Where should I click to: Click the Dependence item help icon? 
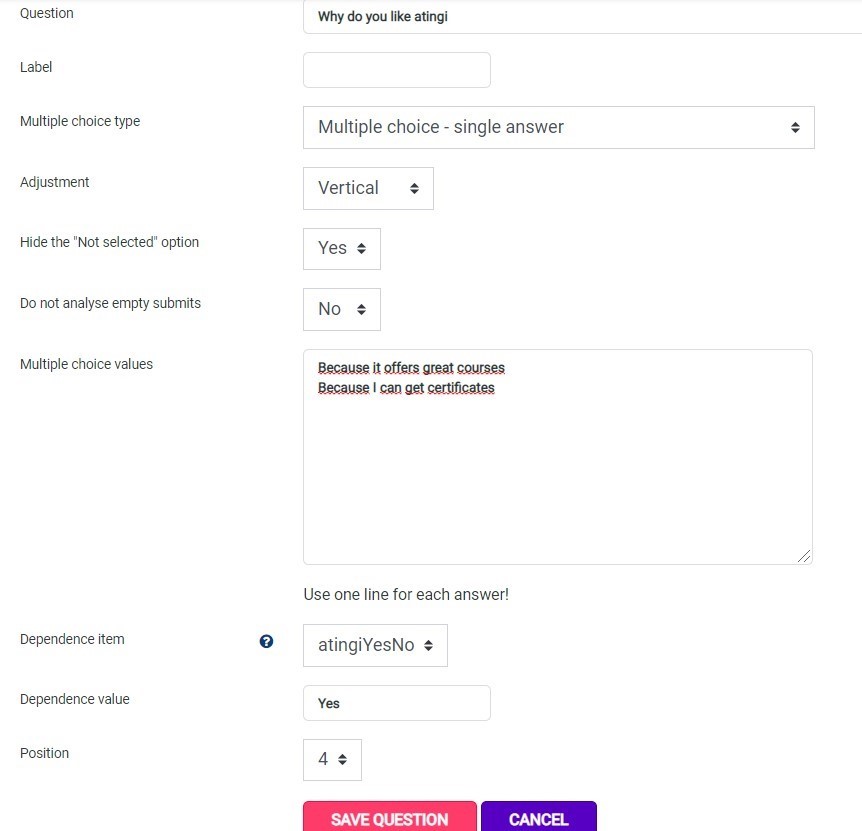pos(266,641)
